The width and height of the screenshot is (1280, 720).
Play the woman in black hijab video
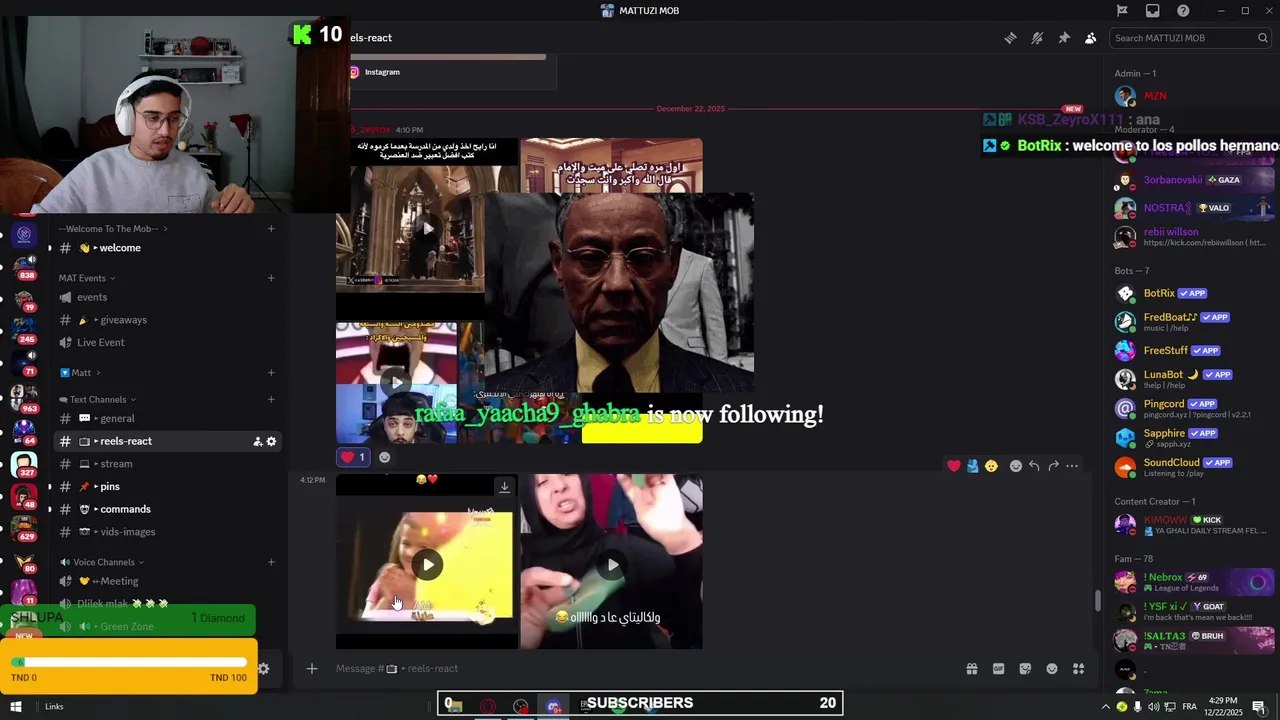tap(612, 565)
